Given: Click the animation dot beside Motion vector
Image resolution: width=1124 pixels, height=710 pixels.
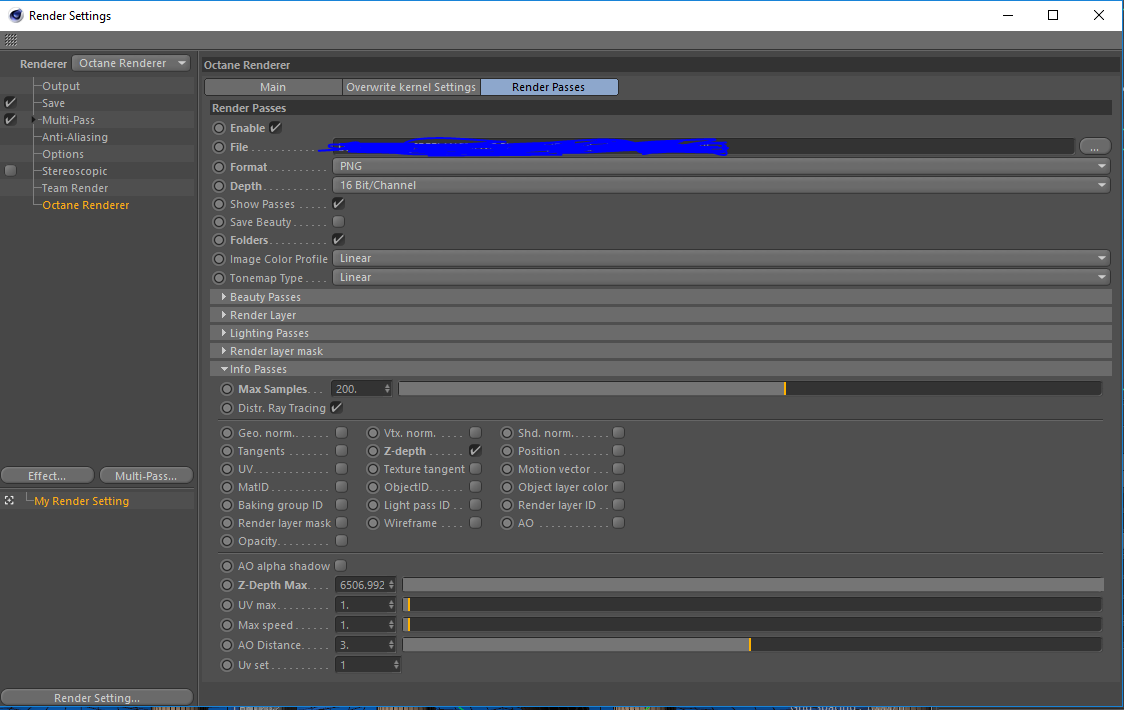Looking at the screenshot, I should coord(507,469).
